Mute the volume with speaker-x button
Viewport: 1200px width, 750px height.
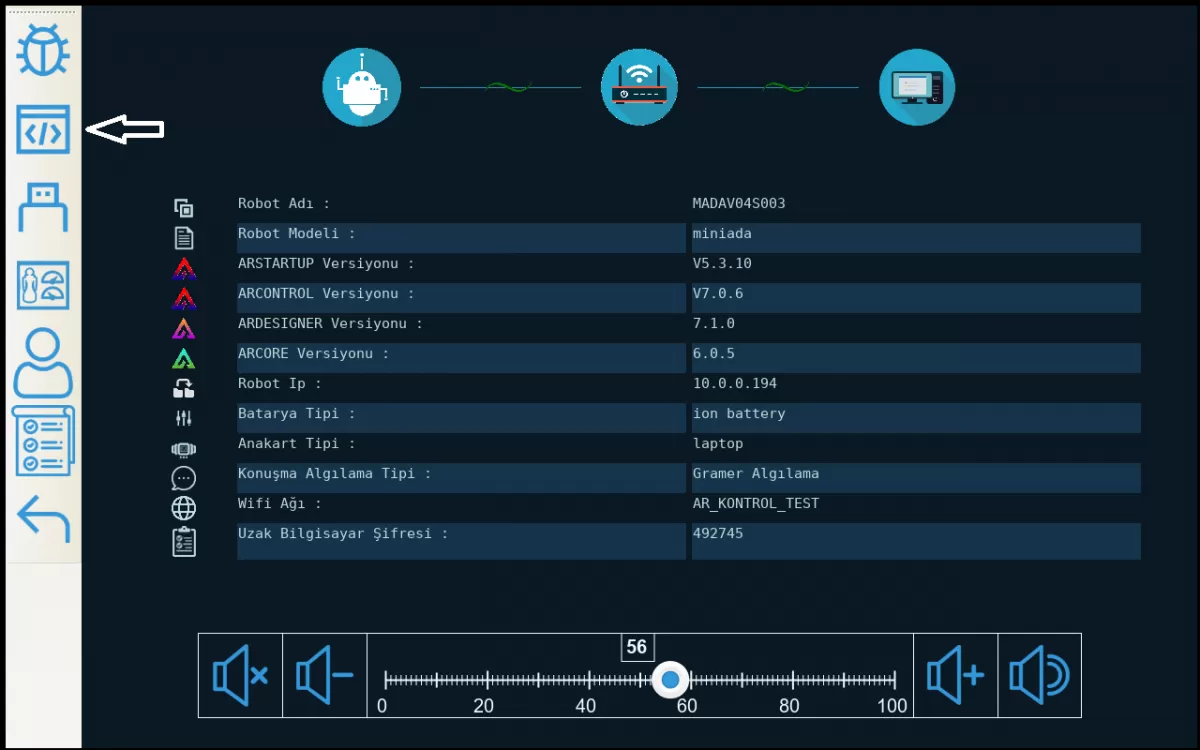coord(240,676)
